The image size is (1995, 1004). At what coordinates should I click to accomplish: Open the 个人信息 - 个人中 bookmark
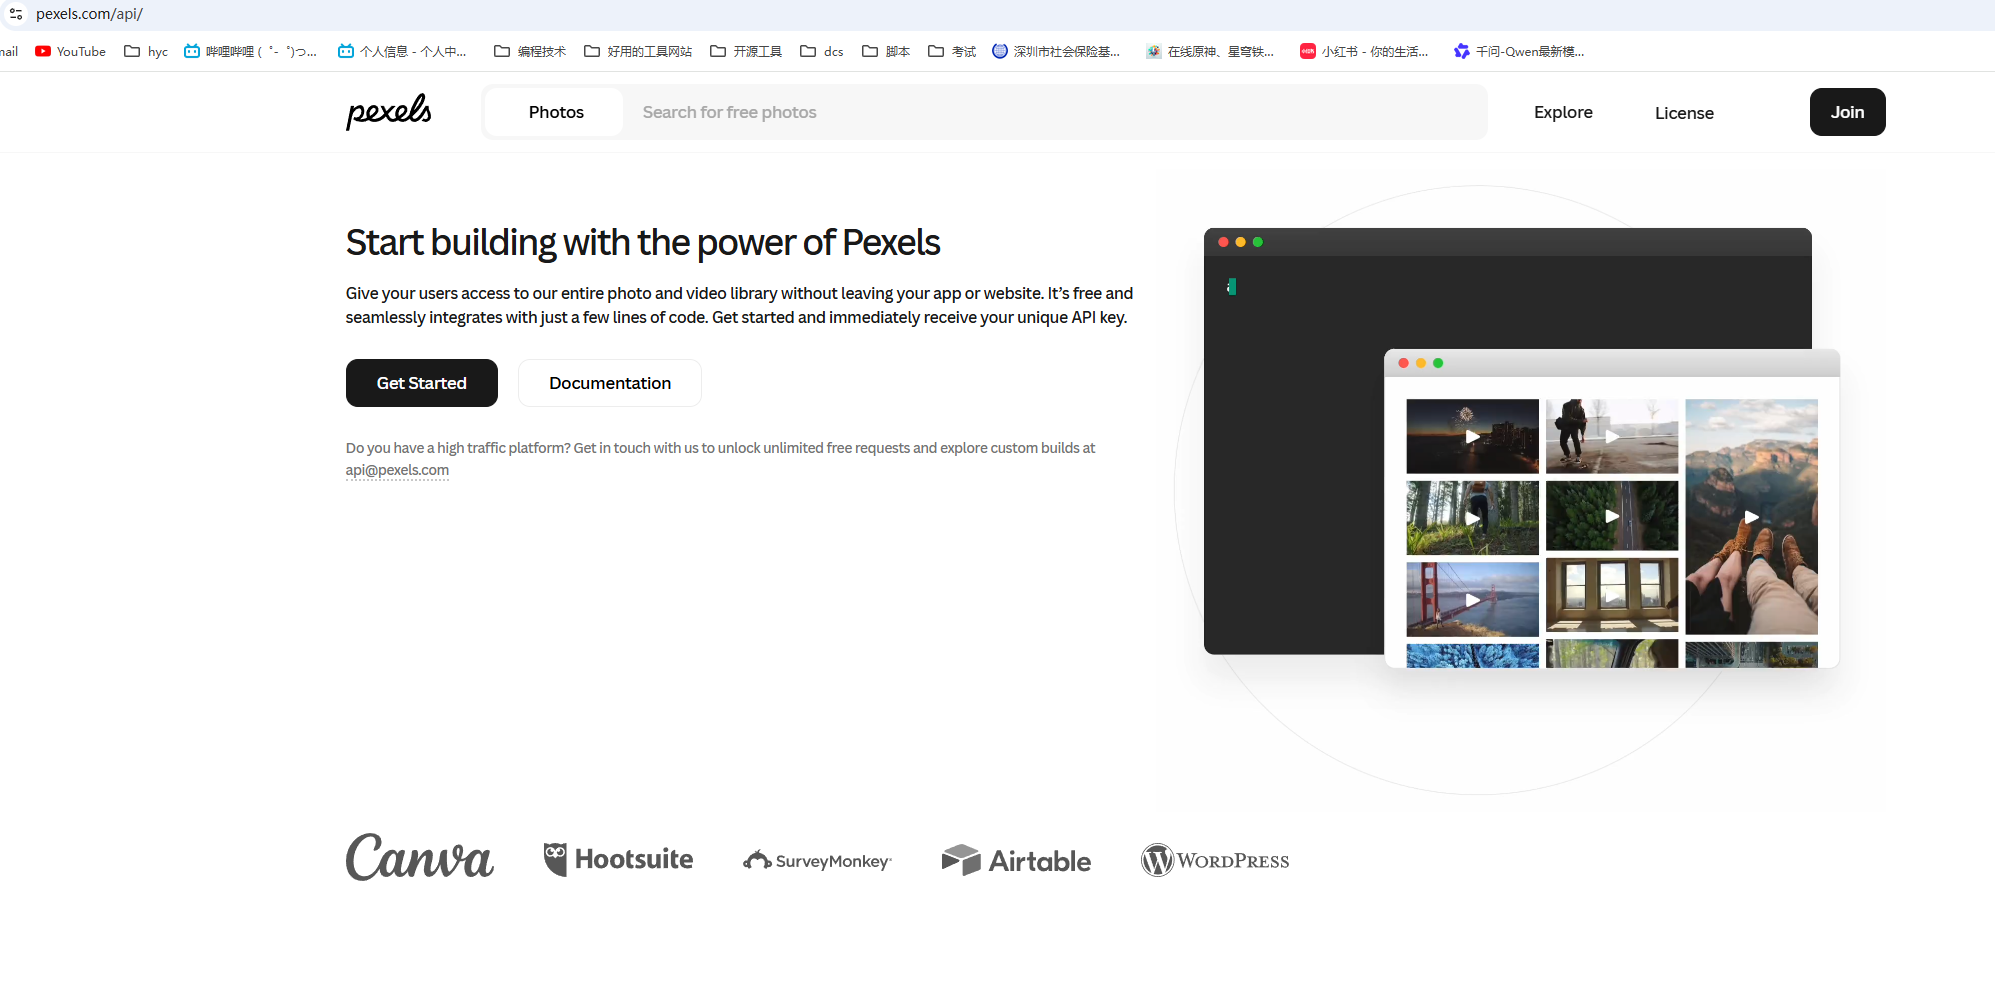click(x=402, y=51)
